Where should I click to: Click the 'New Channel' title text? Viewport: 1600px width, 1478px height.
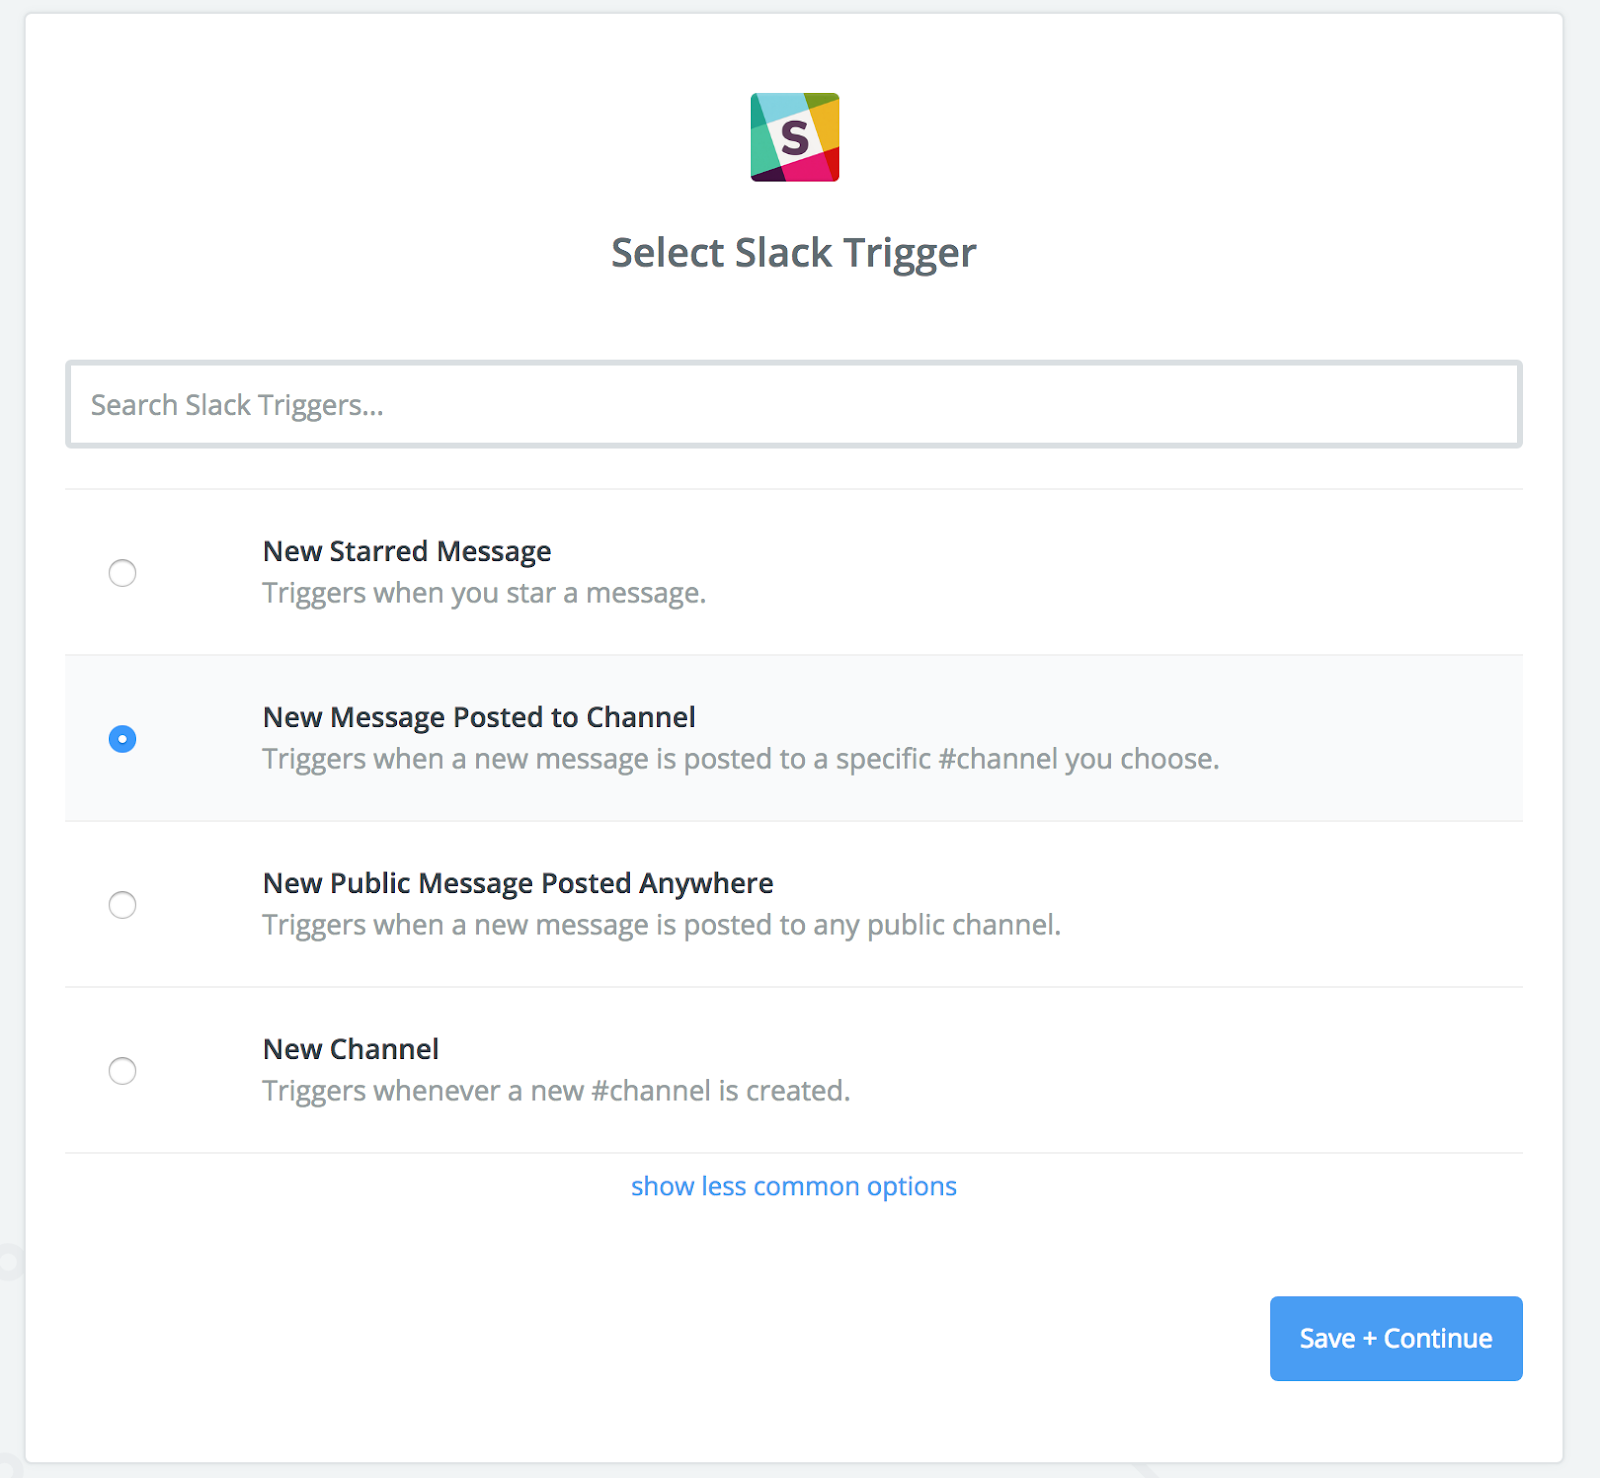coord(351,1049)
